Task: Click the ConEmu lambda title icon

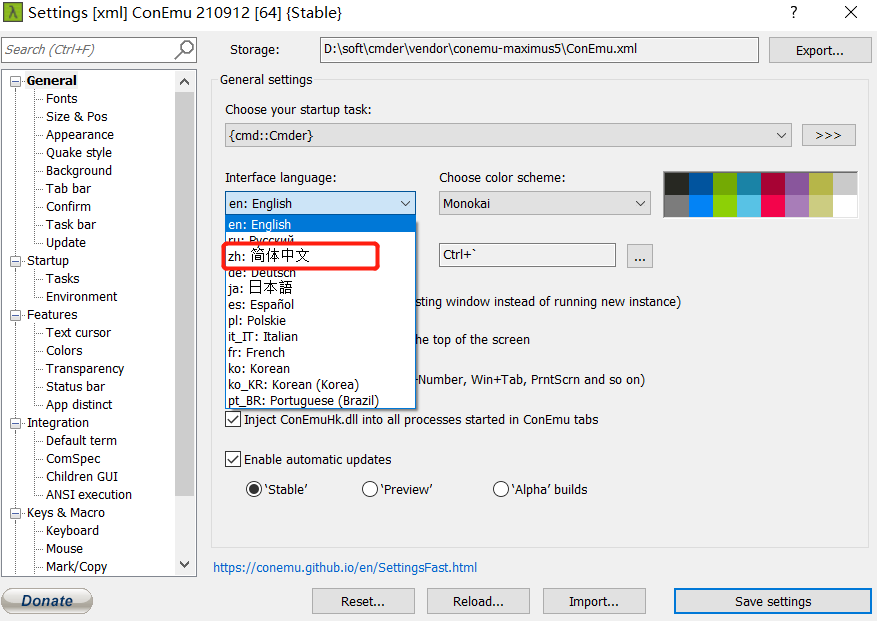Action: pyautogui.click(x=12, y=12)
